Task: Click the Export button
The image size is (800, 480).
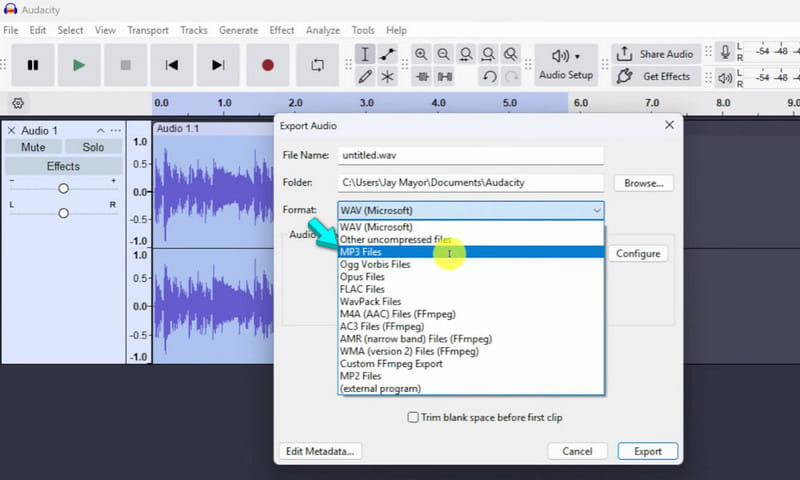Action: [648, 451]
